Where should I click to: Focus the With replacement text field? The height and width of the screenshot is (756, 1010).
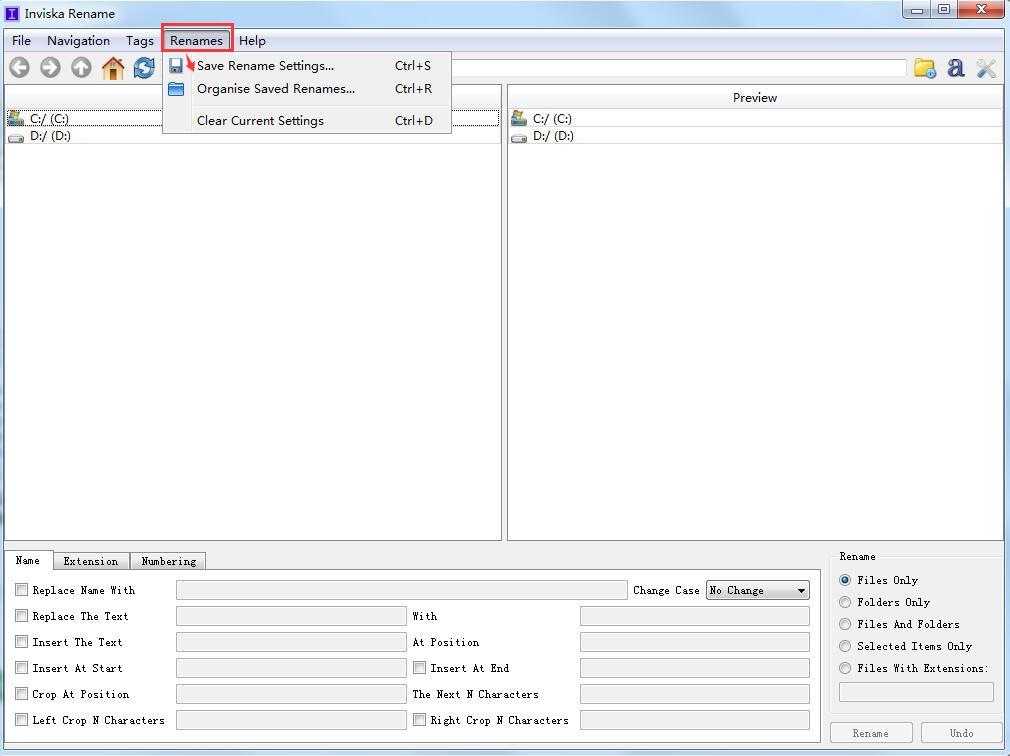click(694, 616)
